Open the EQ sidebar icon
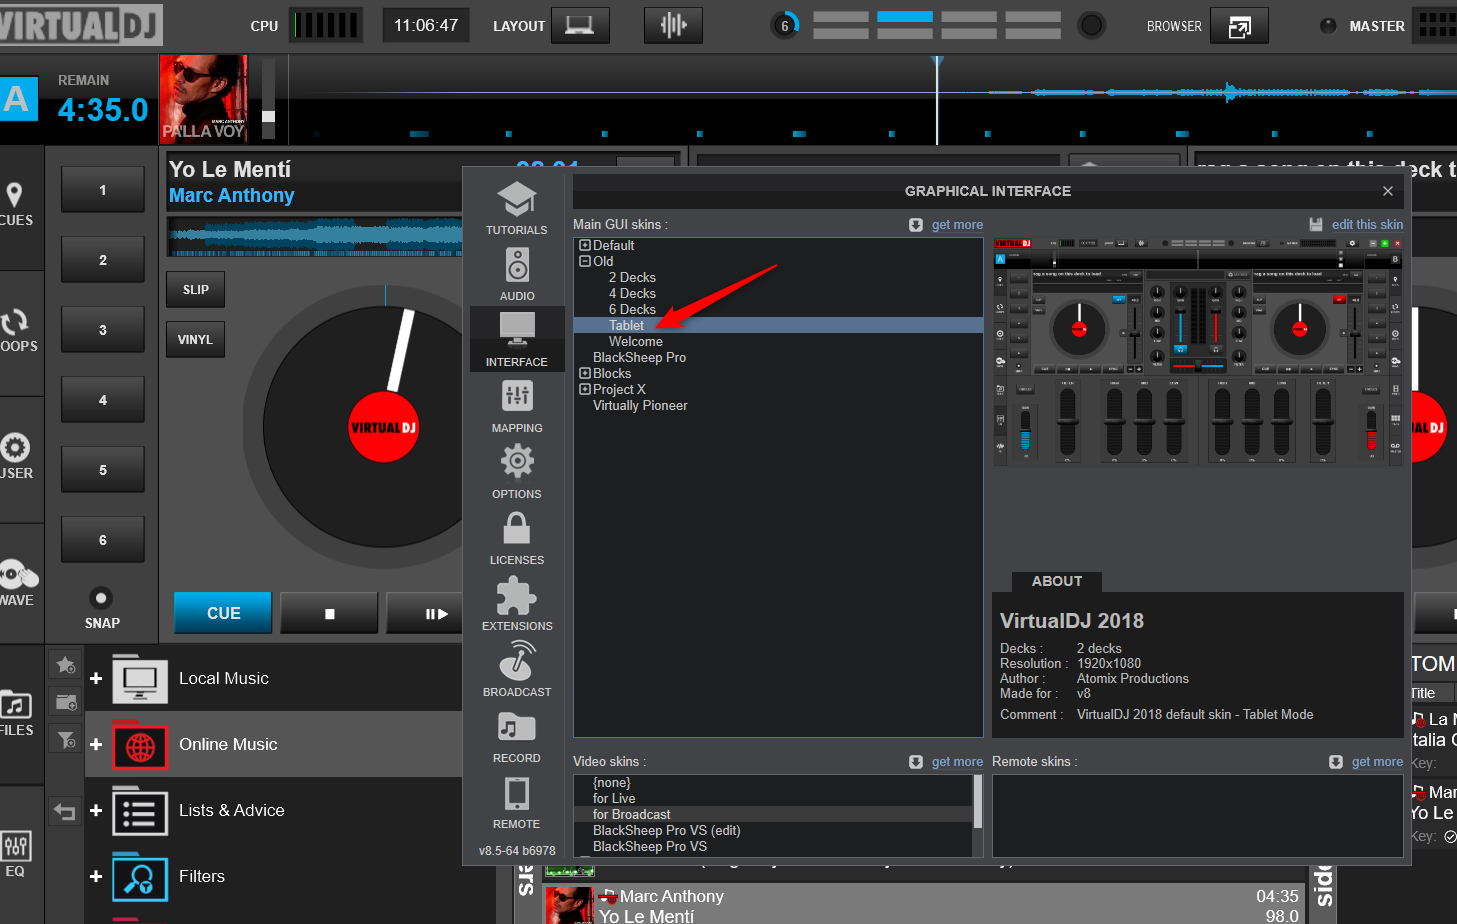 [16, 854]
